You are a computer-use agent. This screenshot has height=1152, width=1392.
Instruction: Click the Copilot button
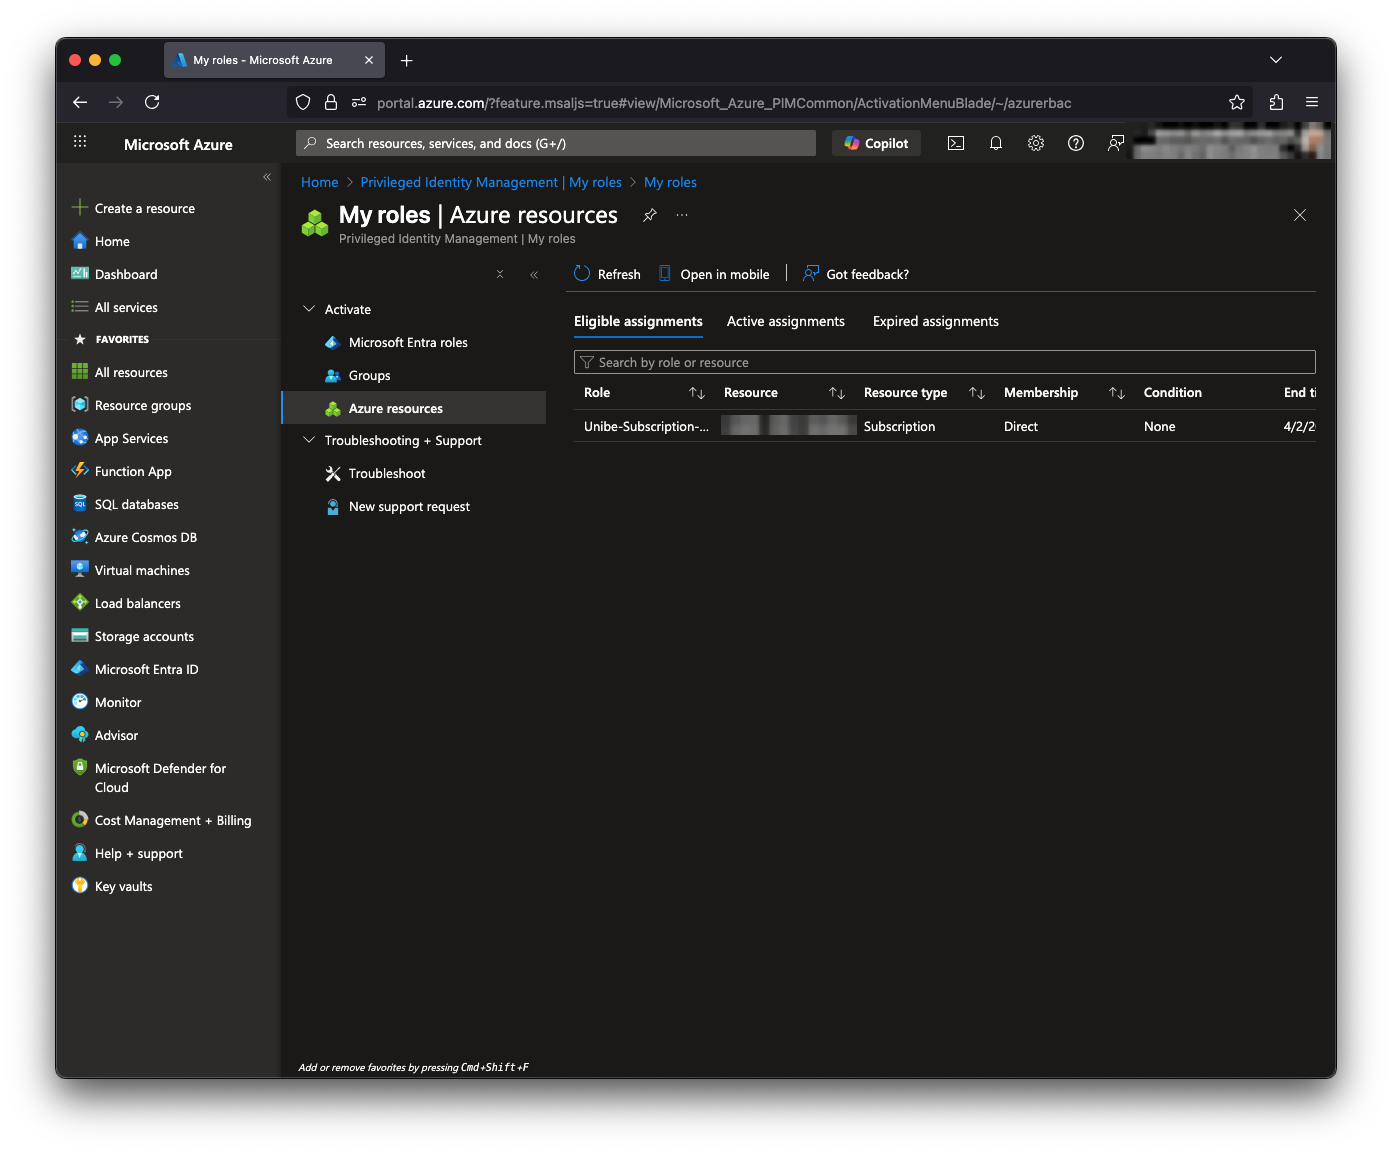(877, 143)
